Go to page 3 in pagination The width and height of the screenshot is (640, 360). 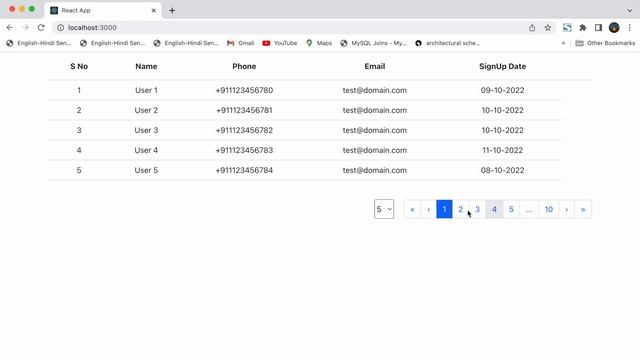477,209
